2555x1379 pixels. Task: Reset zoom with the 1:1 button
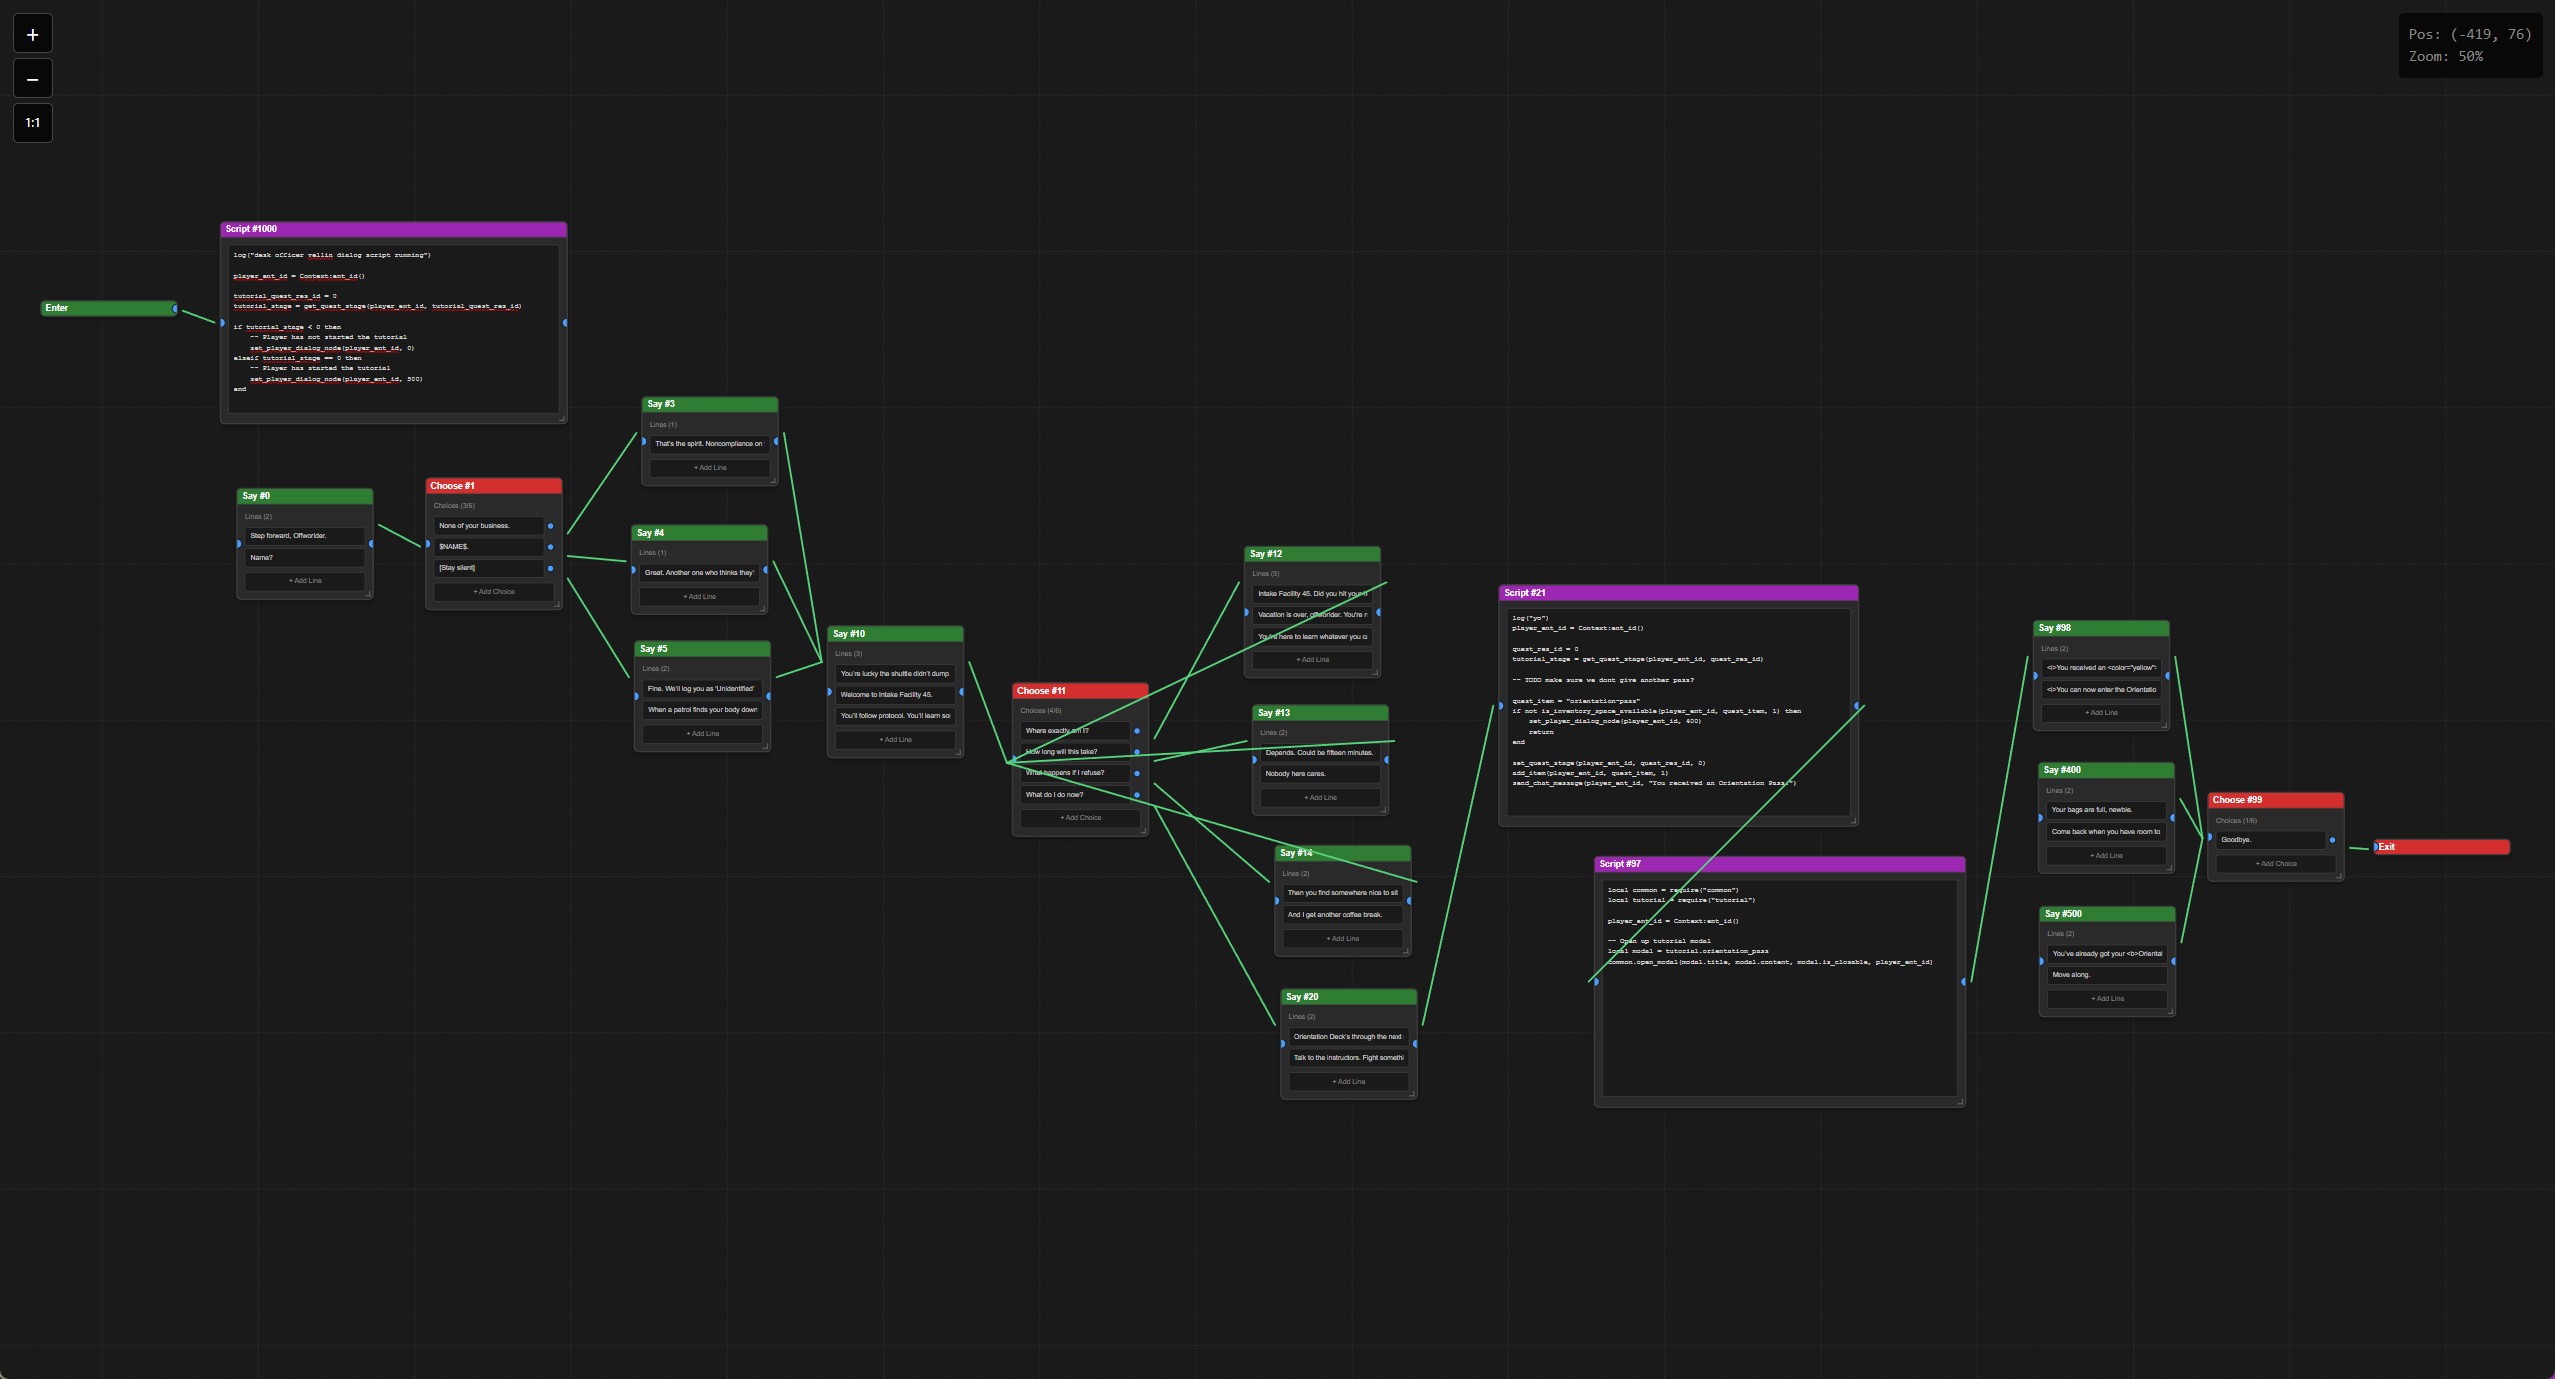[32, 123]
